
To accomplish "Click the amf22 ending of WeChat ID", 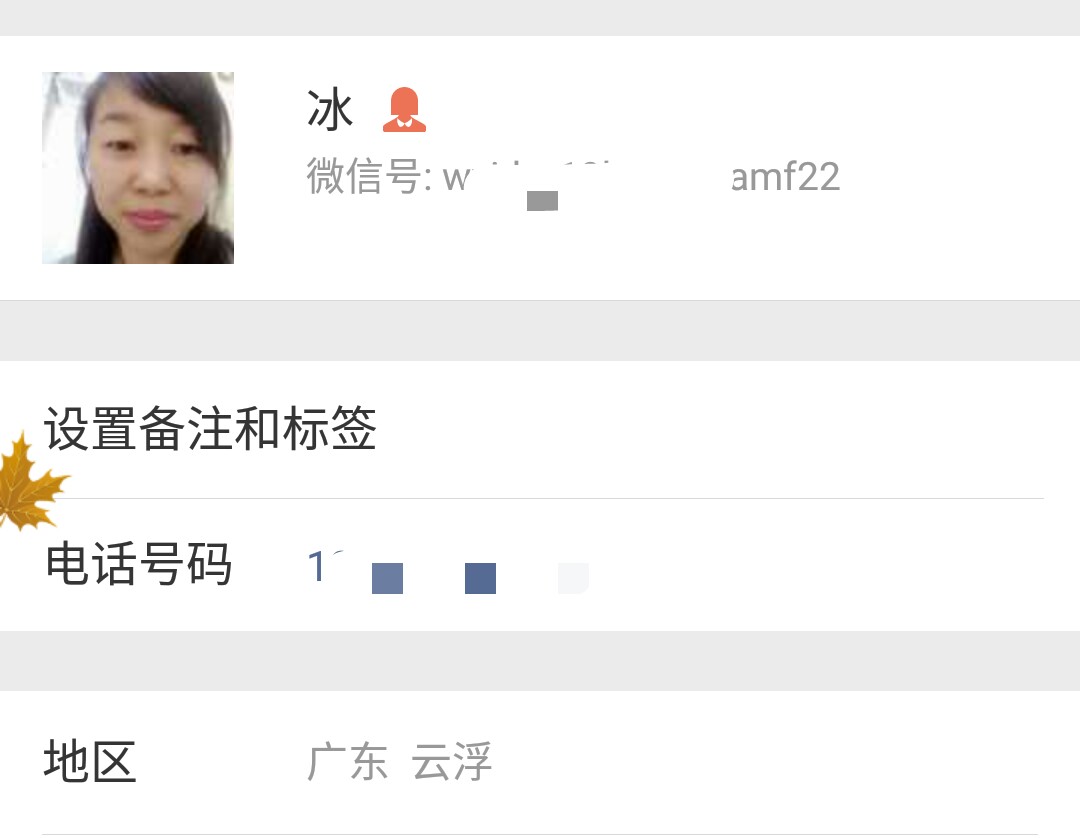I will click(785, 177).
